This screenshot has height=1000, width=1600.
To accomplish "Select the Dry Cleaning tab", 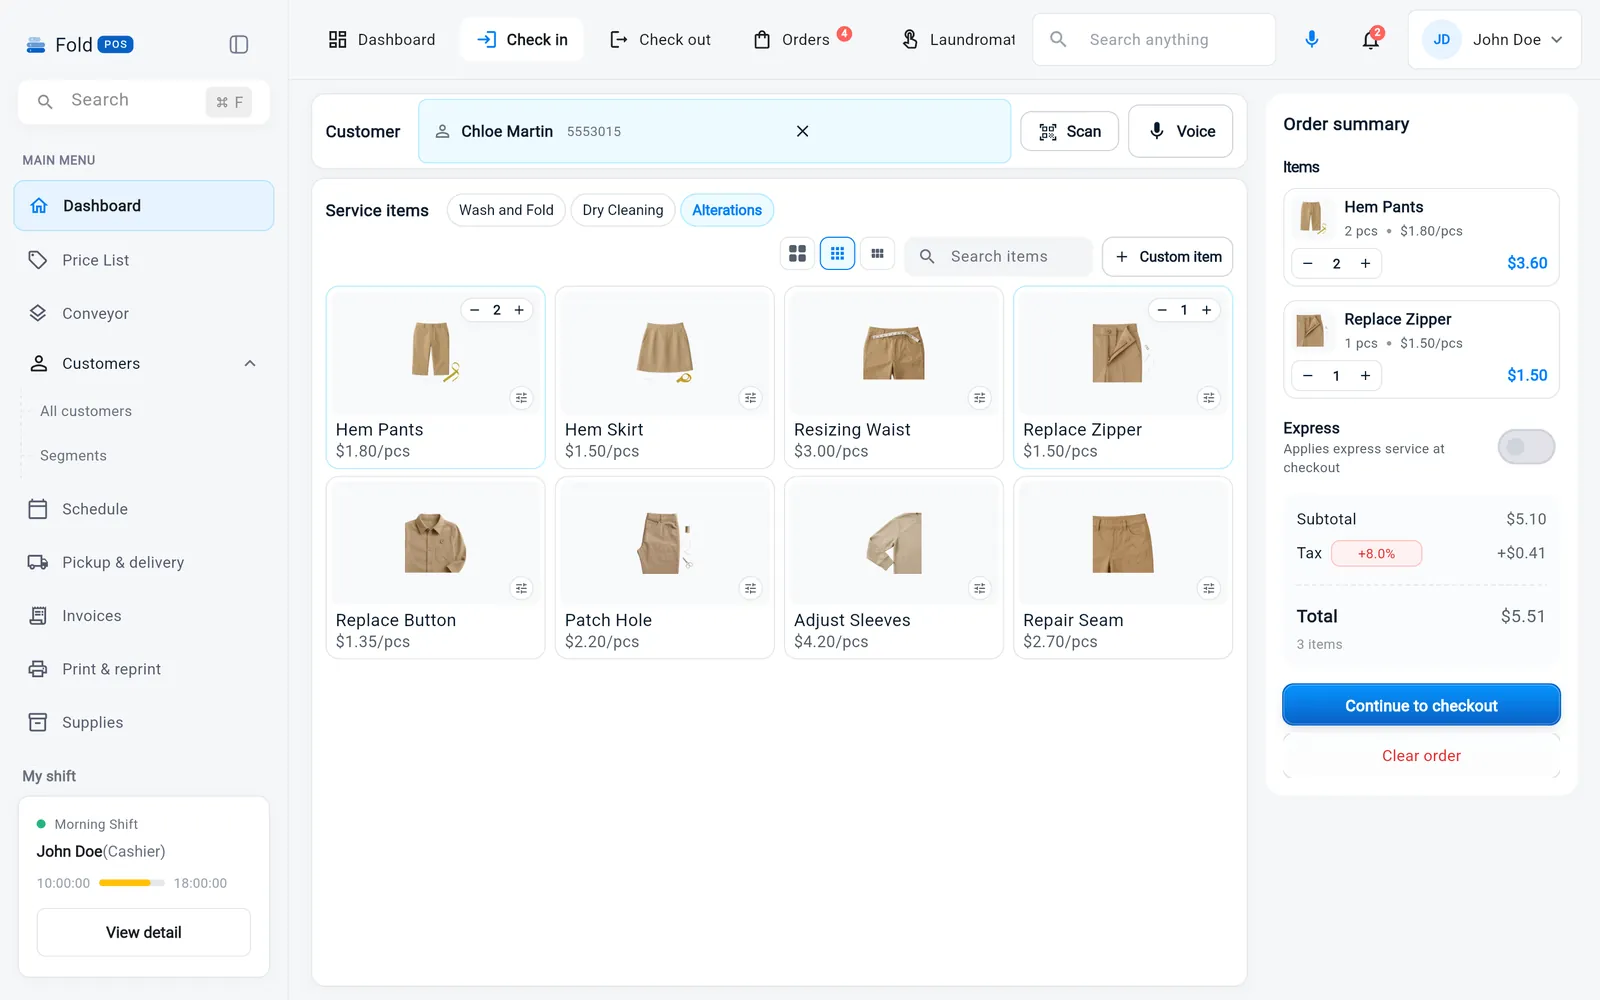I will [623, 210].
